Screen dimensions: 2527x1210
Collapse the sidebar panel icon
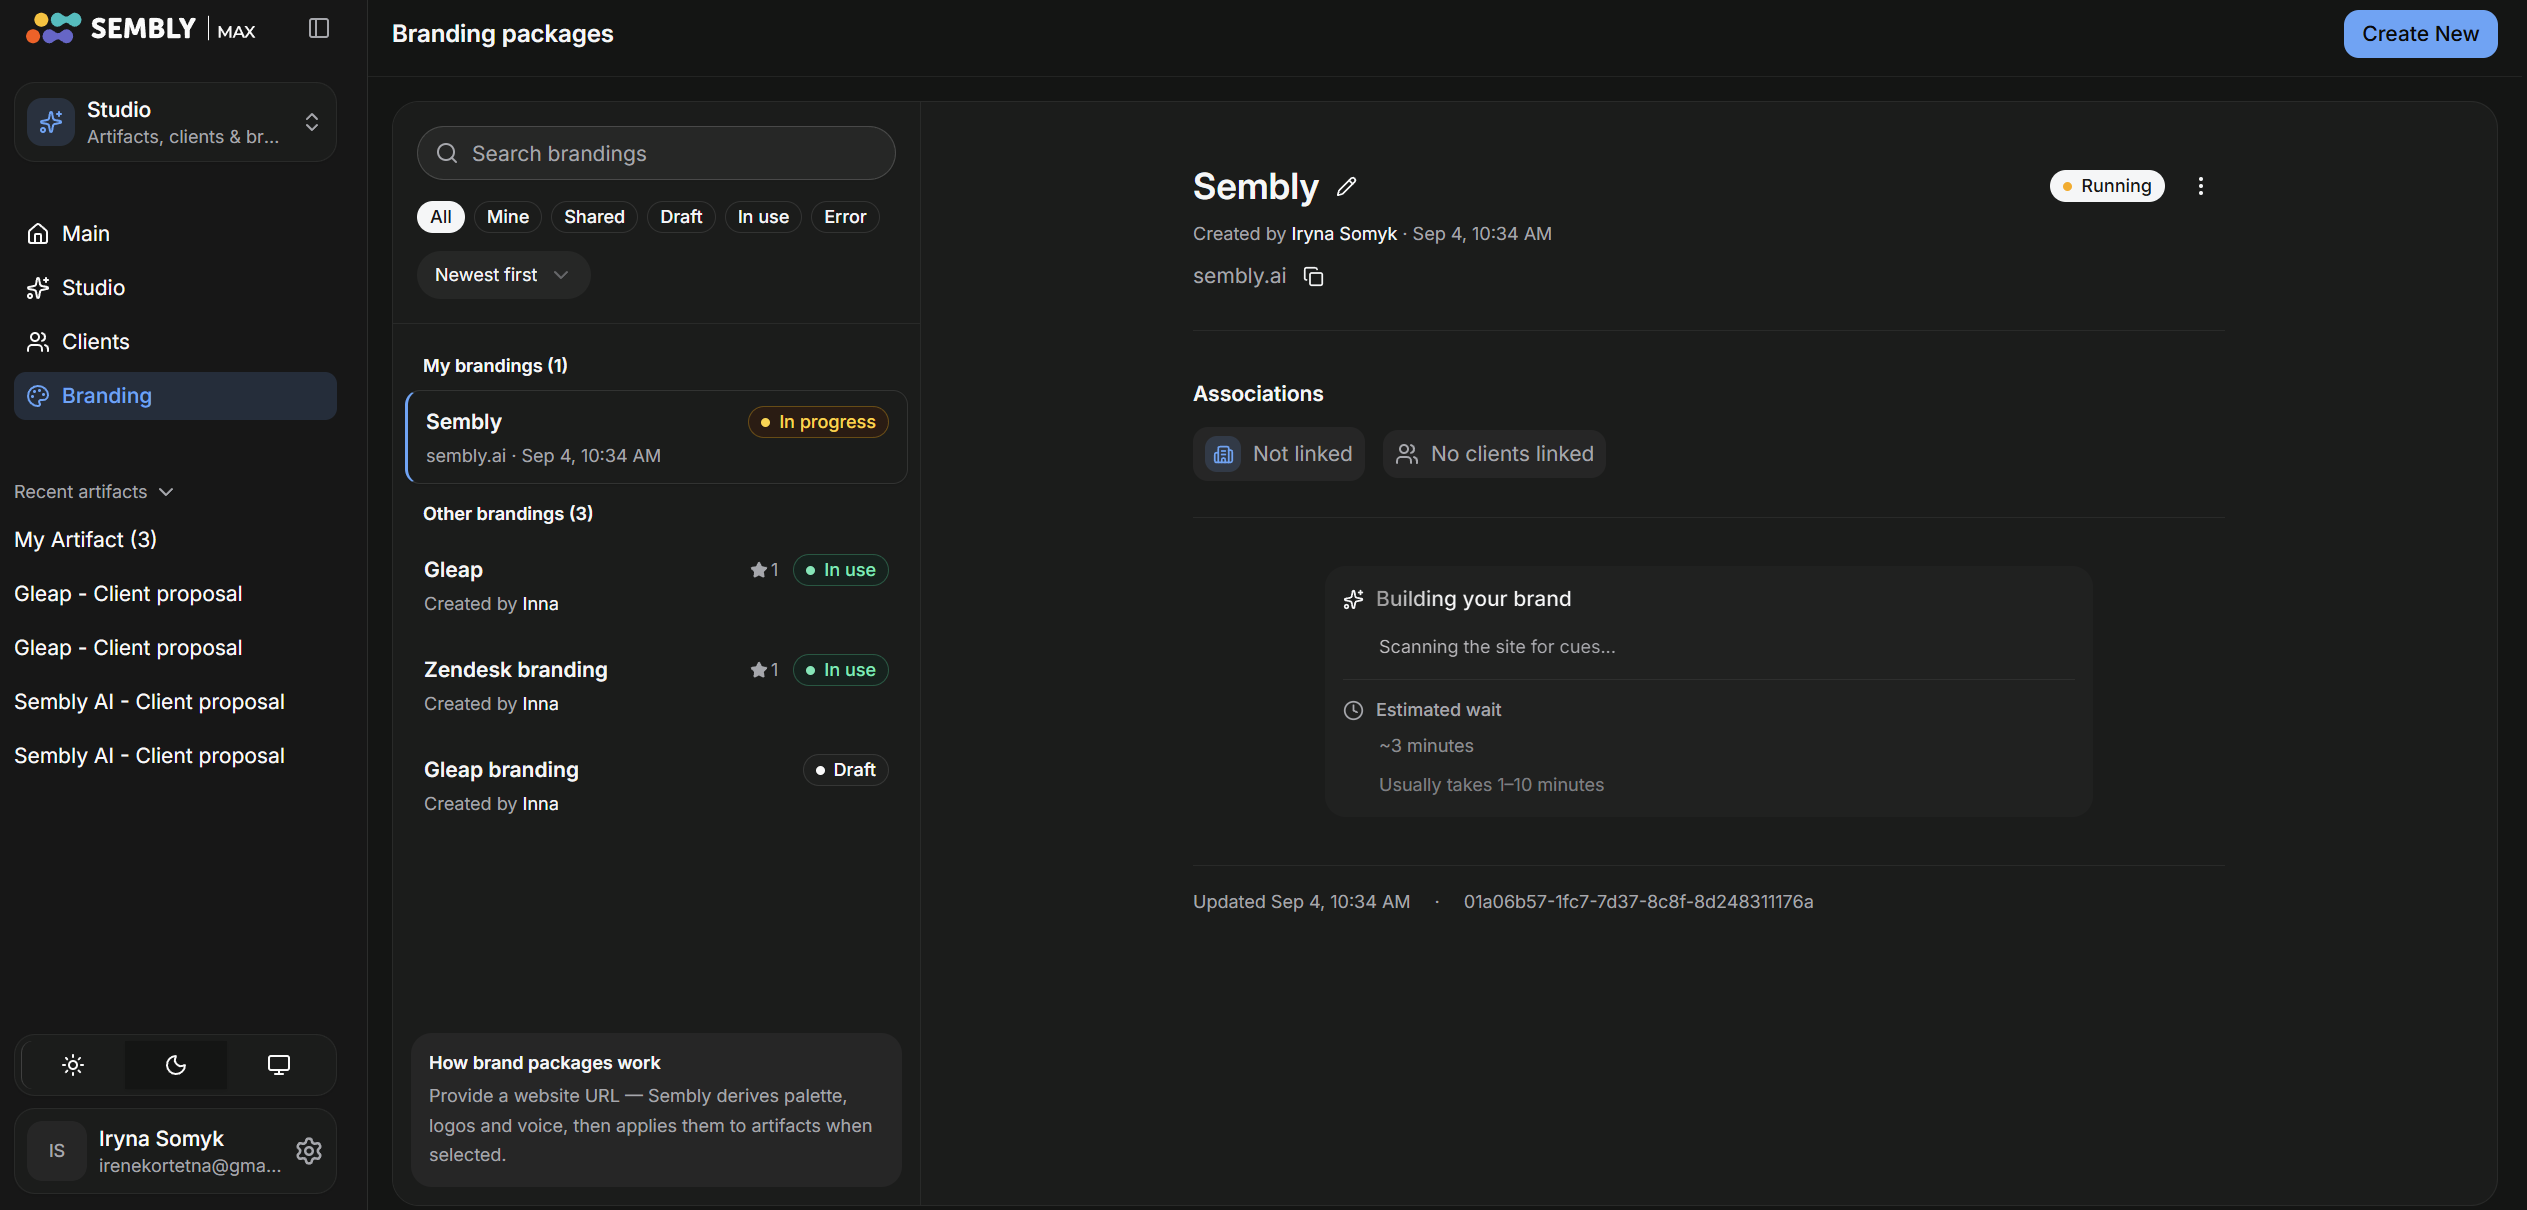(x=319, y=28)
